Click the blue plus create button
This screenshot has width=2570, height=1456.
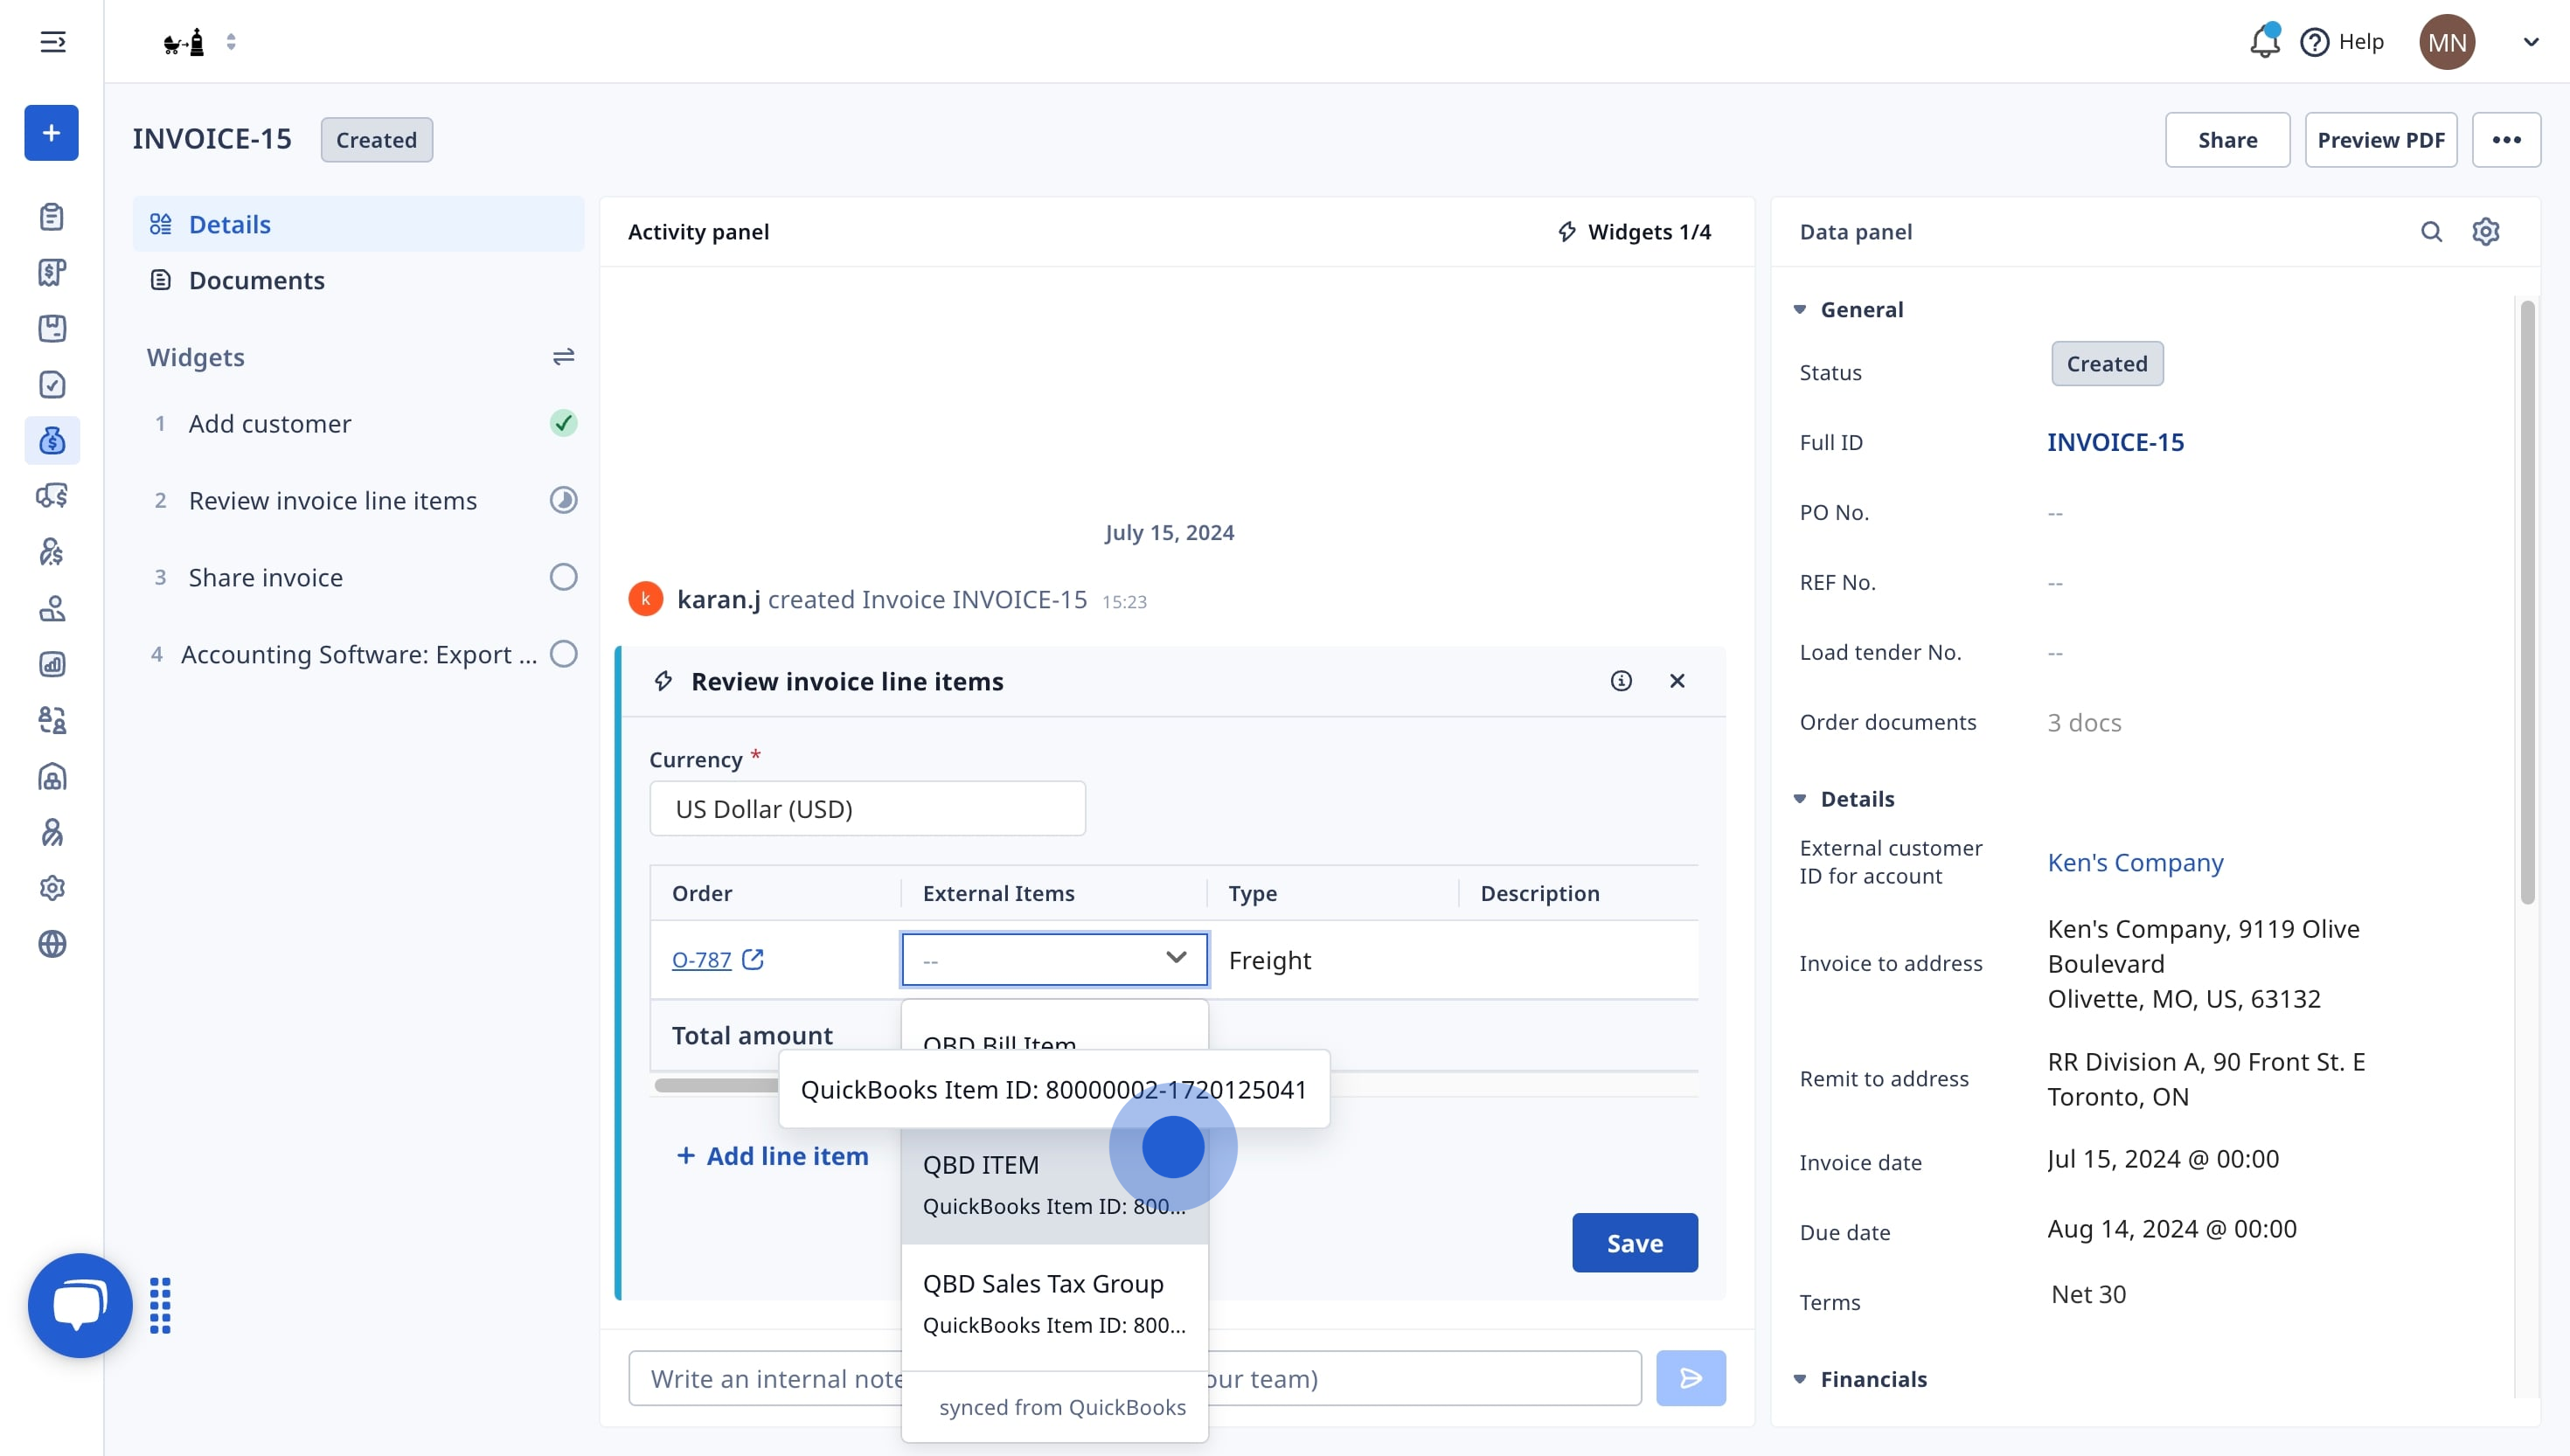click(52, 133)
